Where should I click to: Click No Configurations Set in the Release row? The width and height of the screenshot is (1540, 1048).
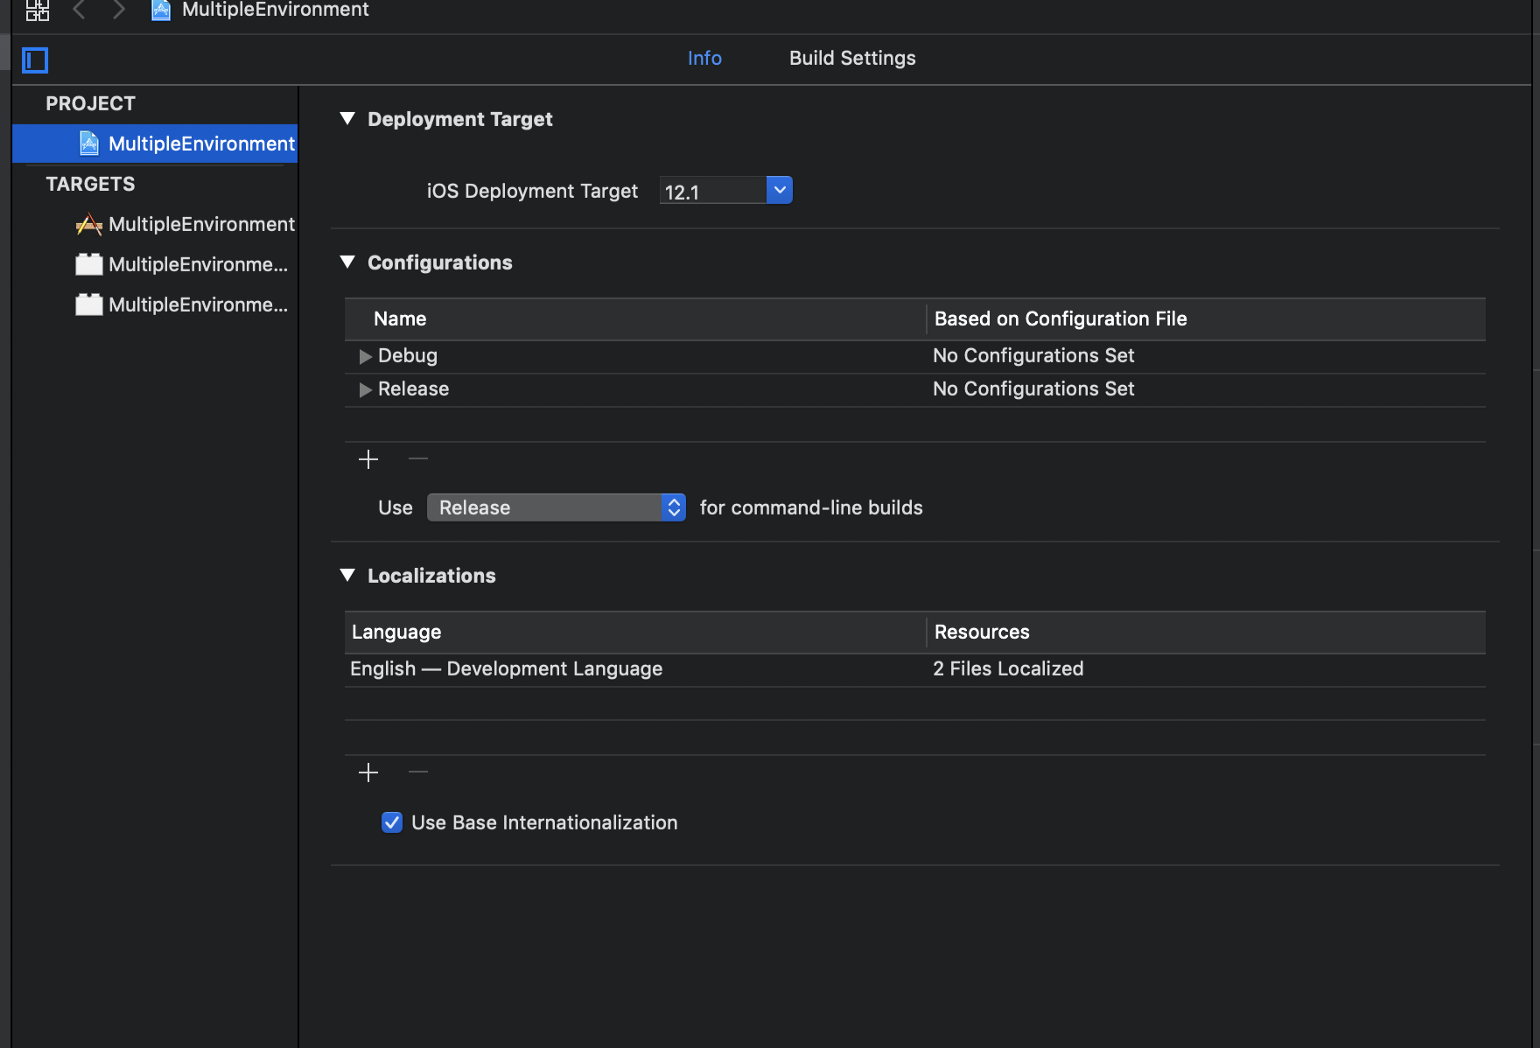point(1033,389)
